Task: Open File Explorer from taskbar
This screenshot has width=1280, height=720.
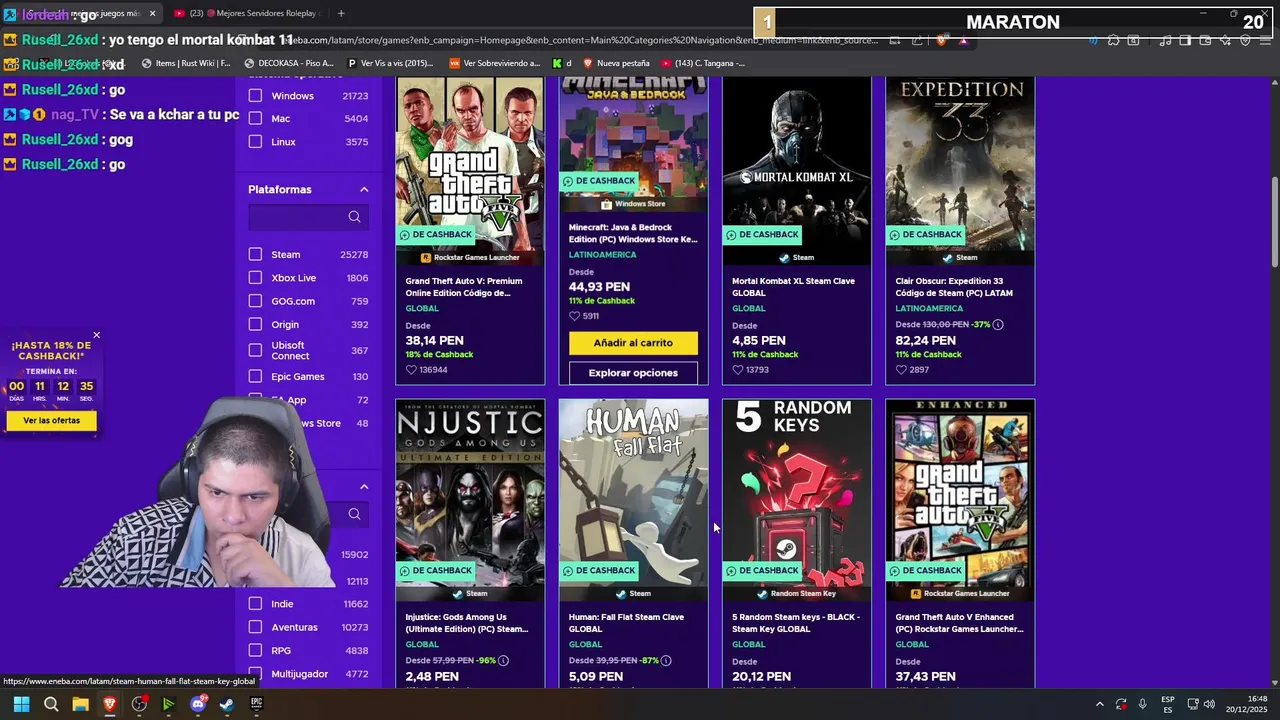Action: click(x=80, y=704)
